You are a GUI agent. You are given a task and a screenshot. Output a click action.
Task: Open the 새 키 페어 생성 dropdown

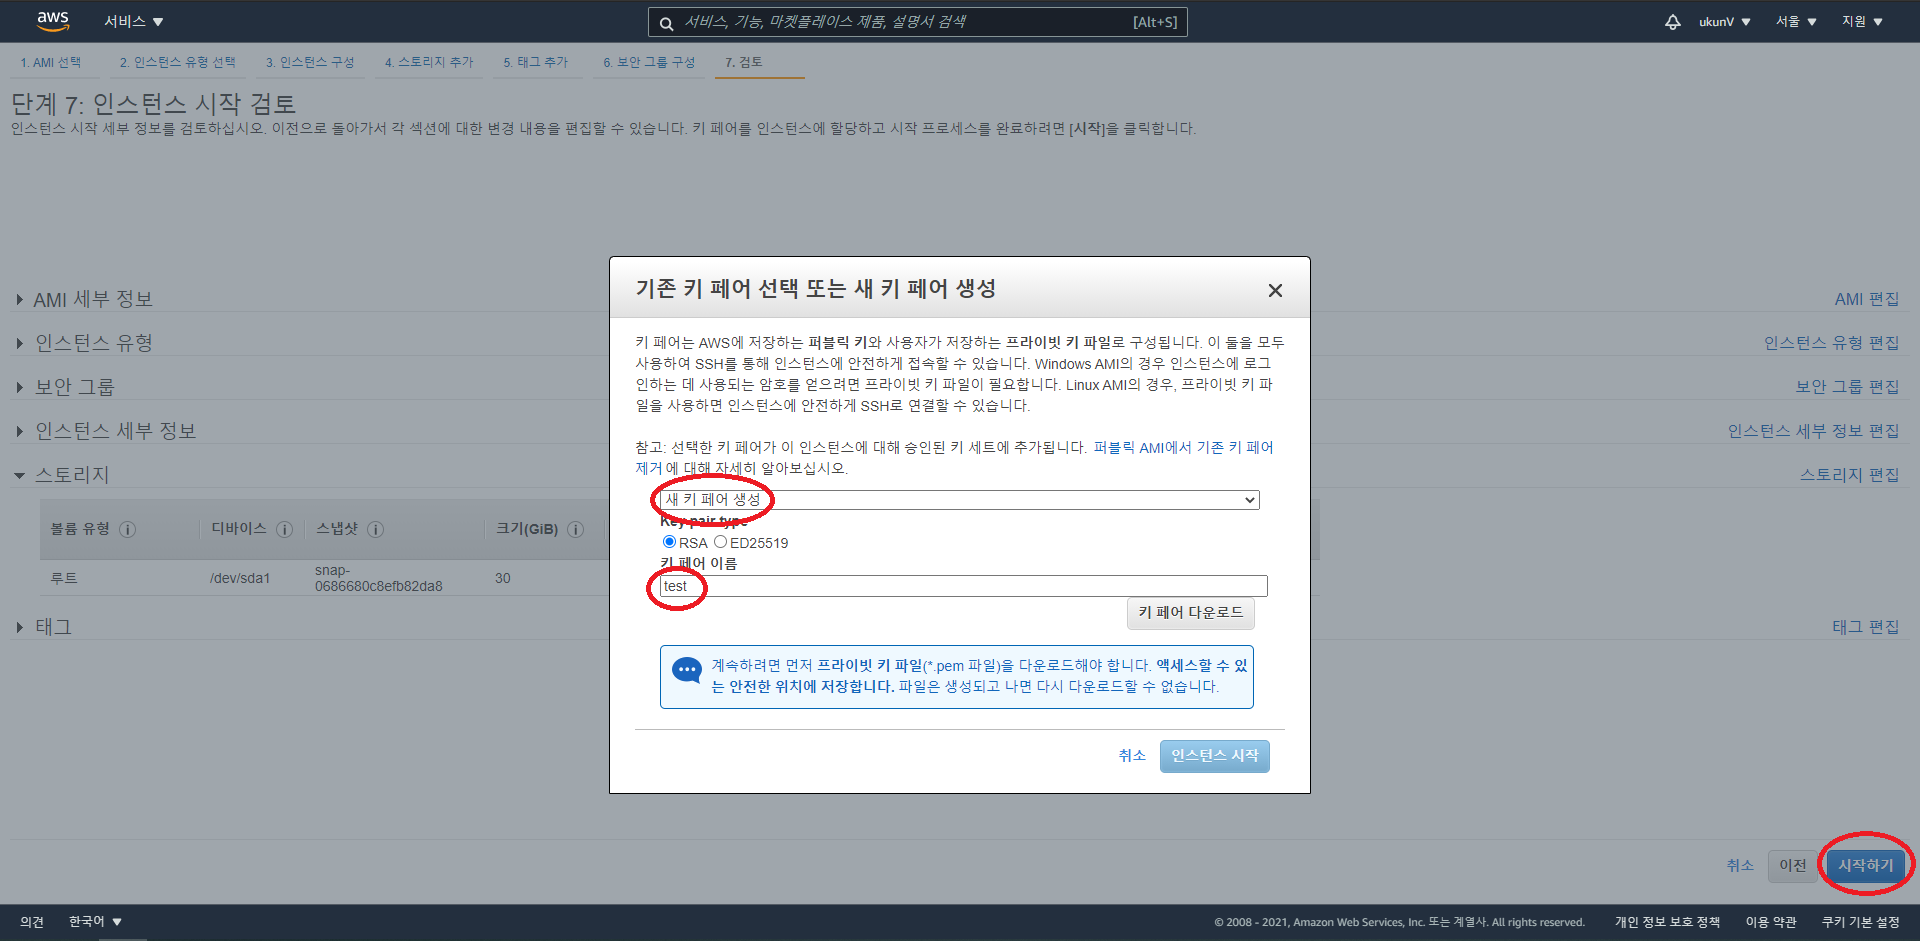tap(959, 500)
